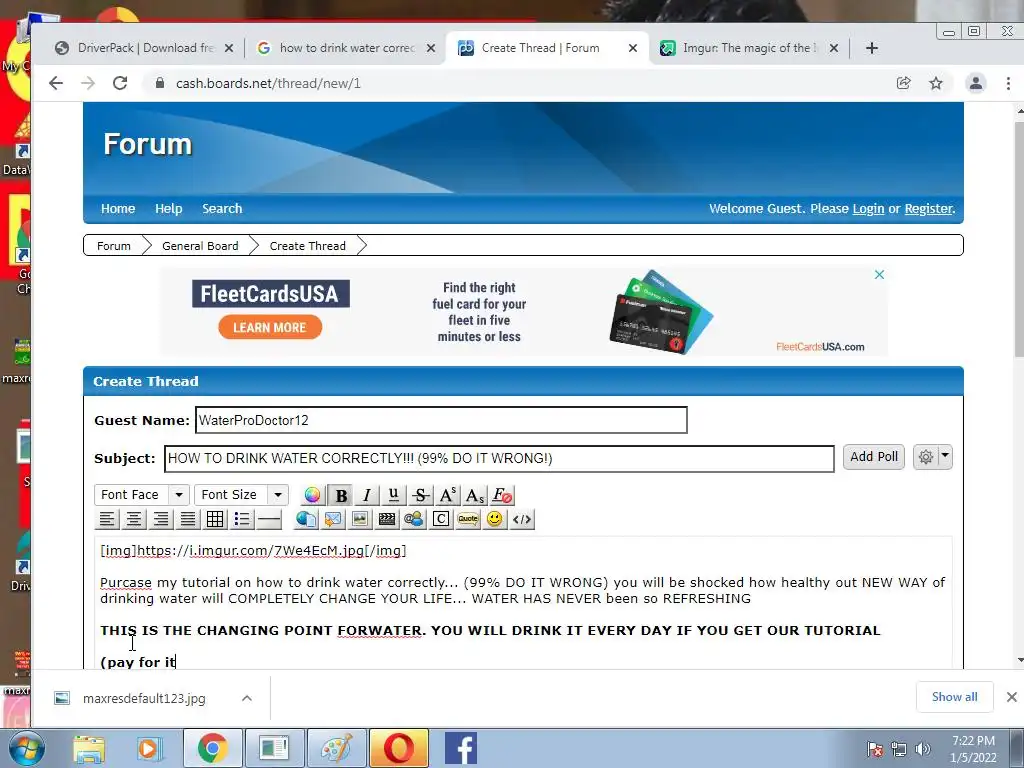Click the Subject input field

click(x=500, y=458)
